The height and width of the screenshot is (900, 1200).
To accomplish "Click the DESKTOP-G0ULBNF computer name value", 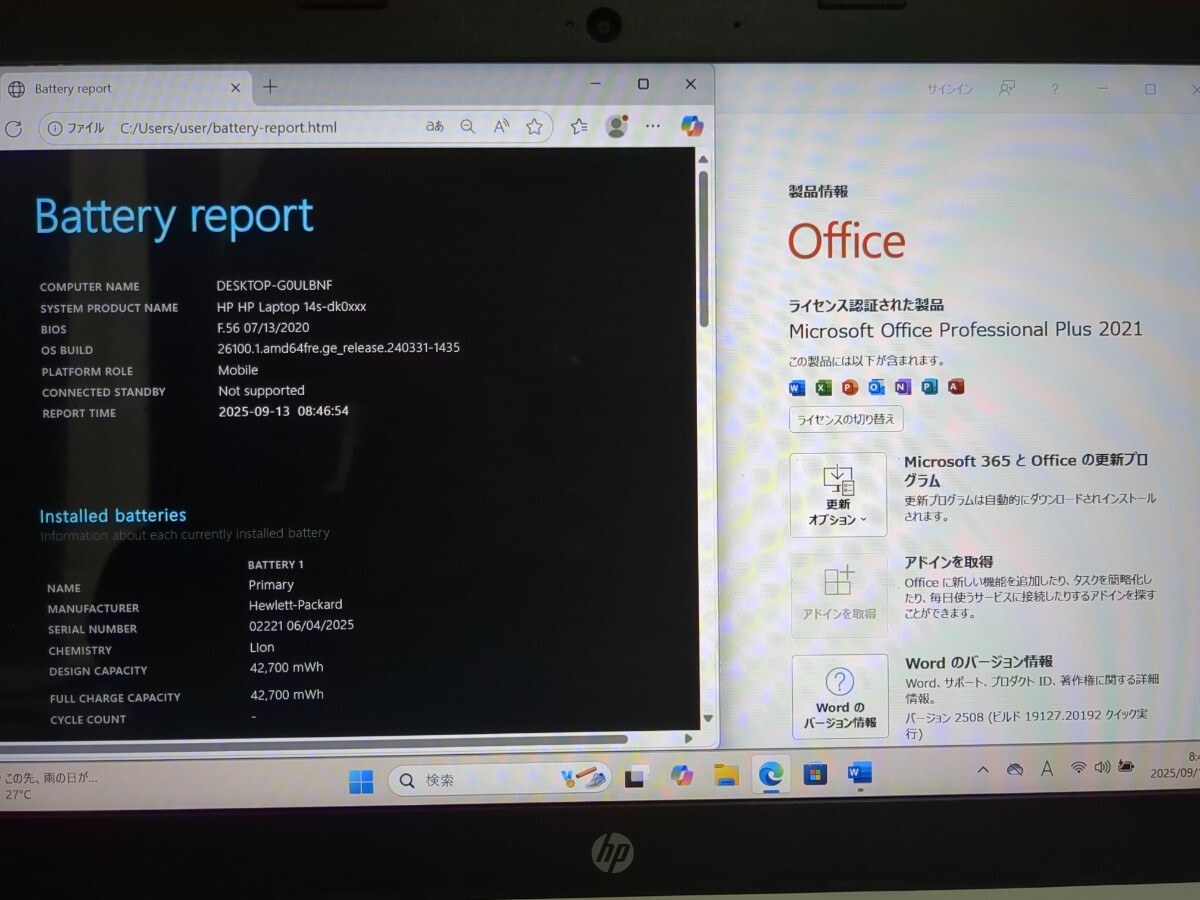I will 275,285.
